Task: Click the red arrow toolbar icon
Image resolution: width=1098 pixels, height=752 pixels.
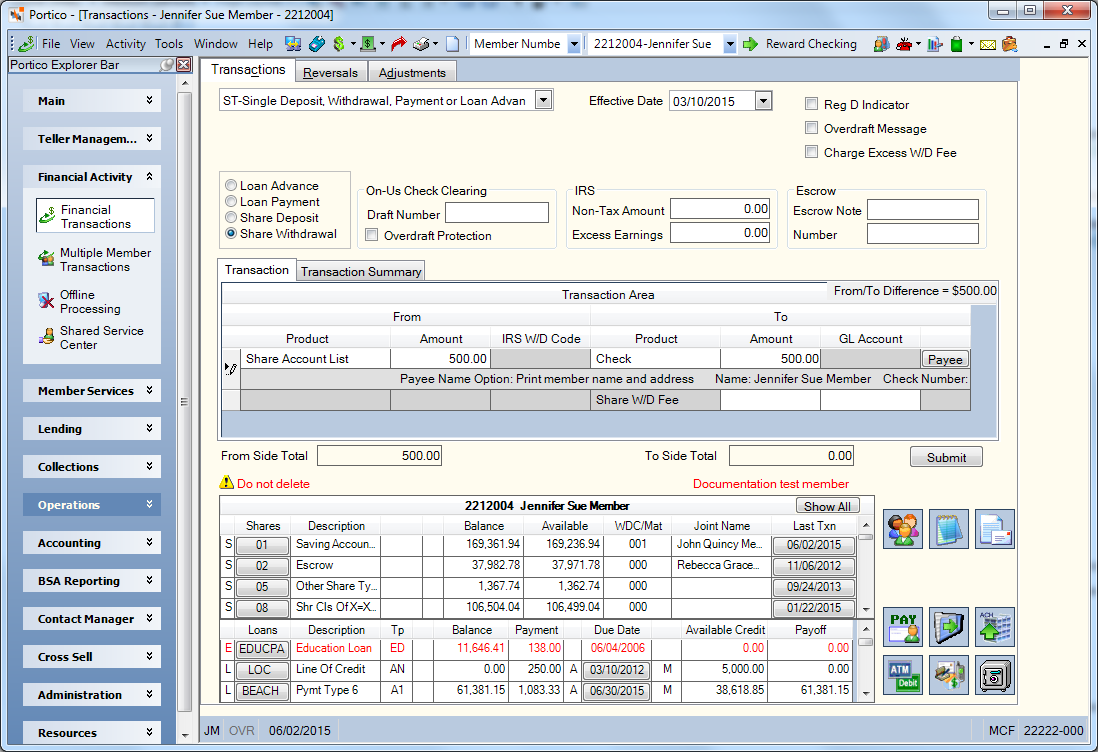Action: tap(398, 44)
